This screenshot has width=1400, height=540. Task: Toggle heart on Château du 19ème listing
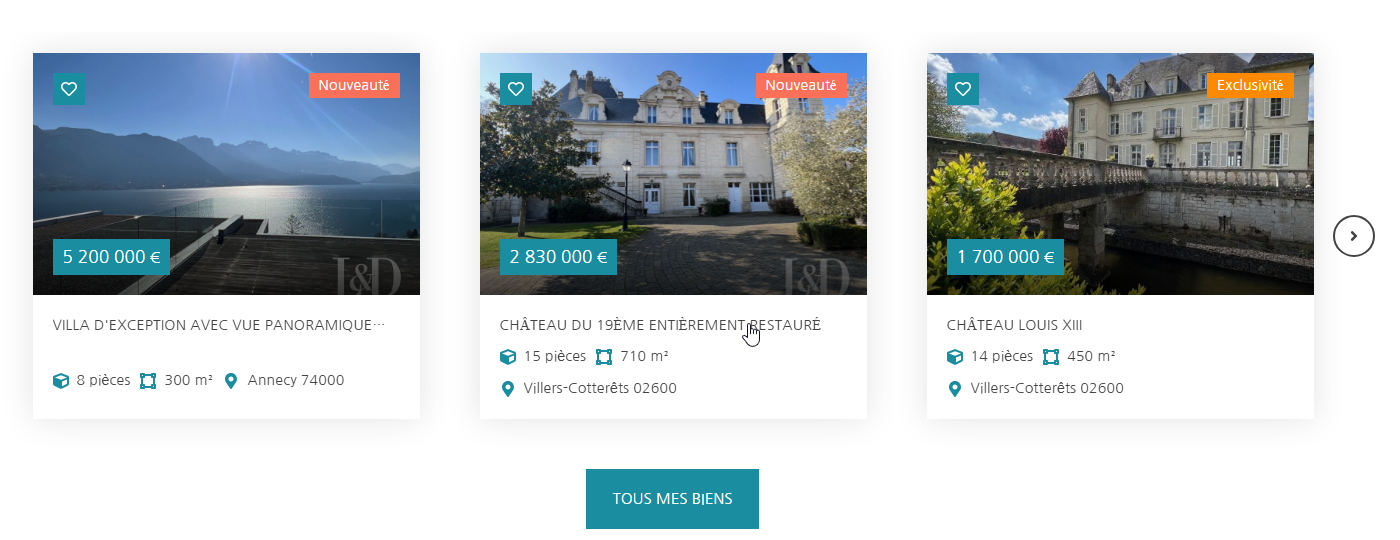pos(516,89)
